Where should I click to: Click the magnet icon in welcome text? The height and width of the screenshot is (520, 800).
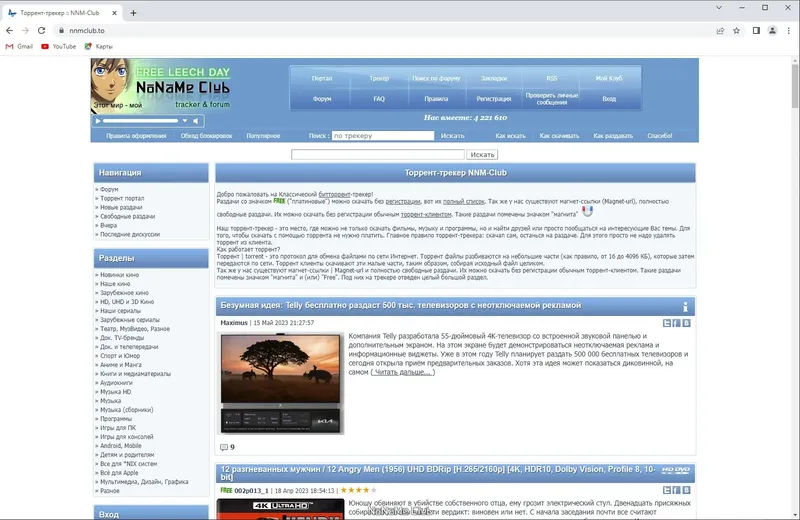tap(588, 211)
